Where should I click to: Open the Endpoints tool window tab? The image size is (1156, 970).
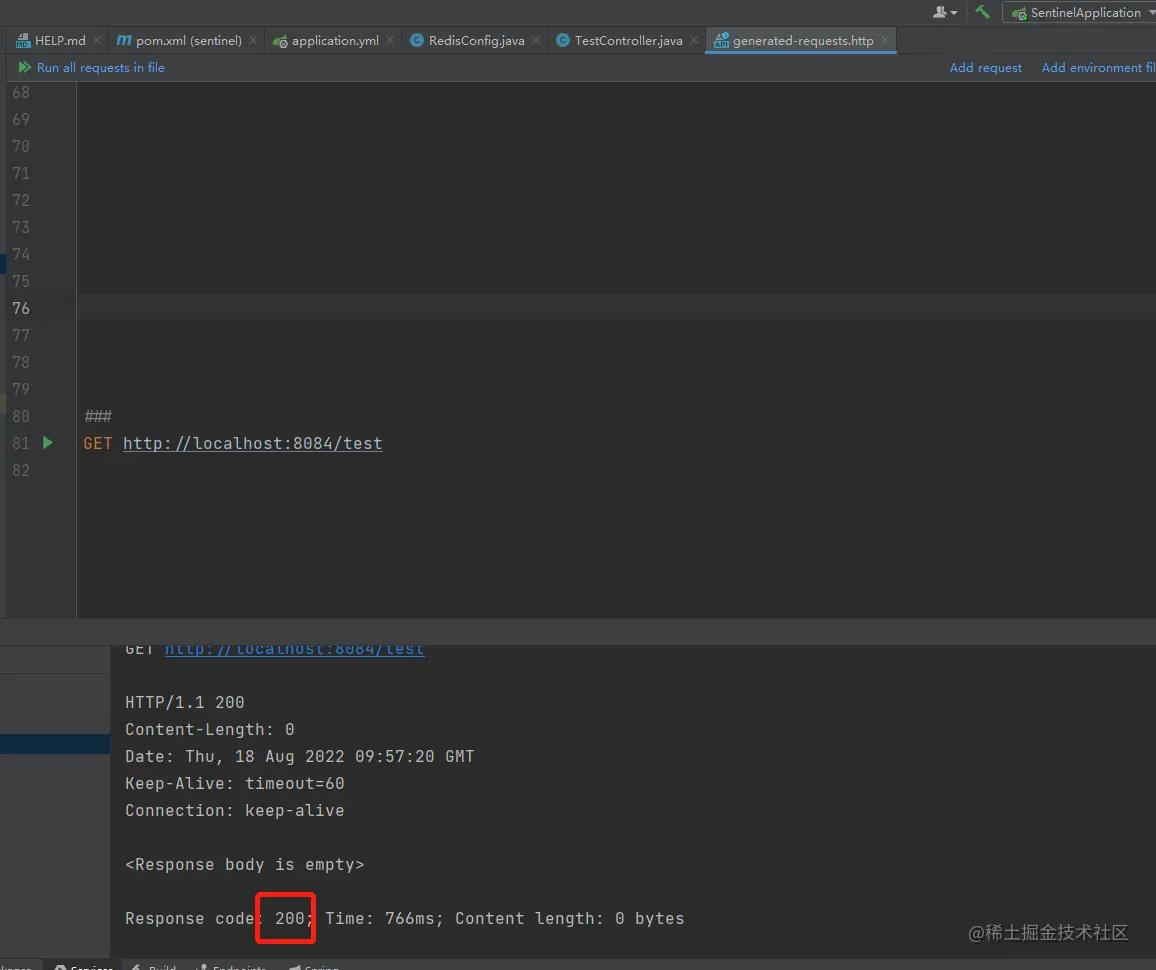231,966
